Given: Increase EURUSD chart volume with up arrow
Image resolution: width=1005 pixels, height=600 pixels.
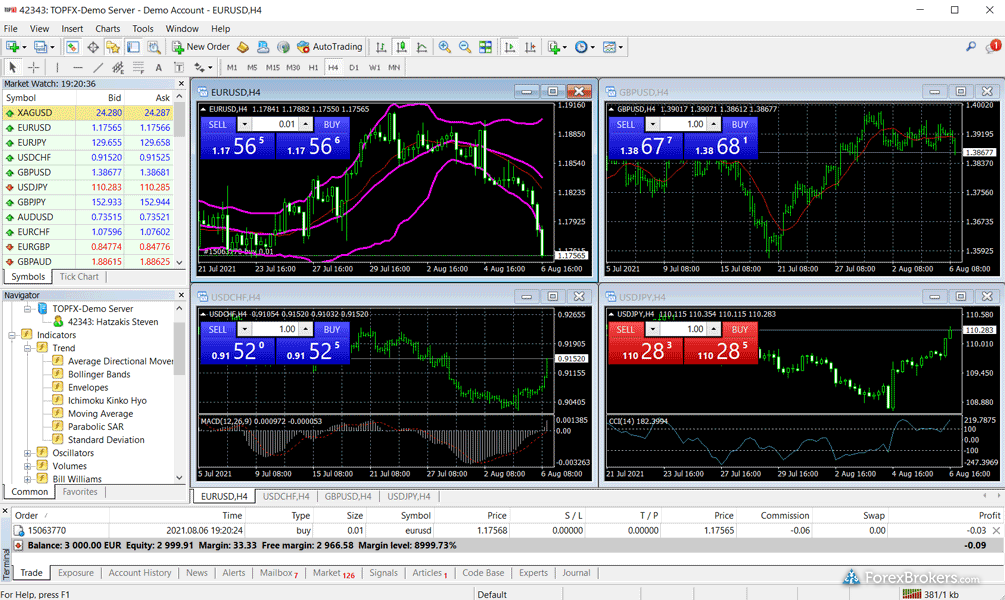Looking at the screenshot, I should 306,124.
